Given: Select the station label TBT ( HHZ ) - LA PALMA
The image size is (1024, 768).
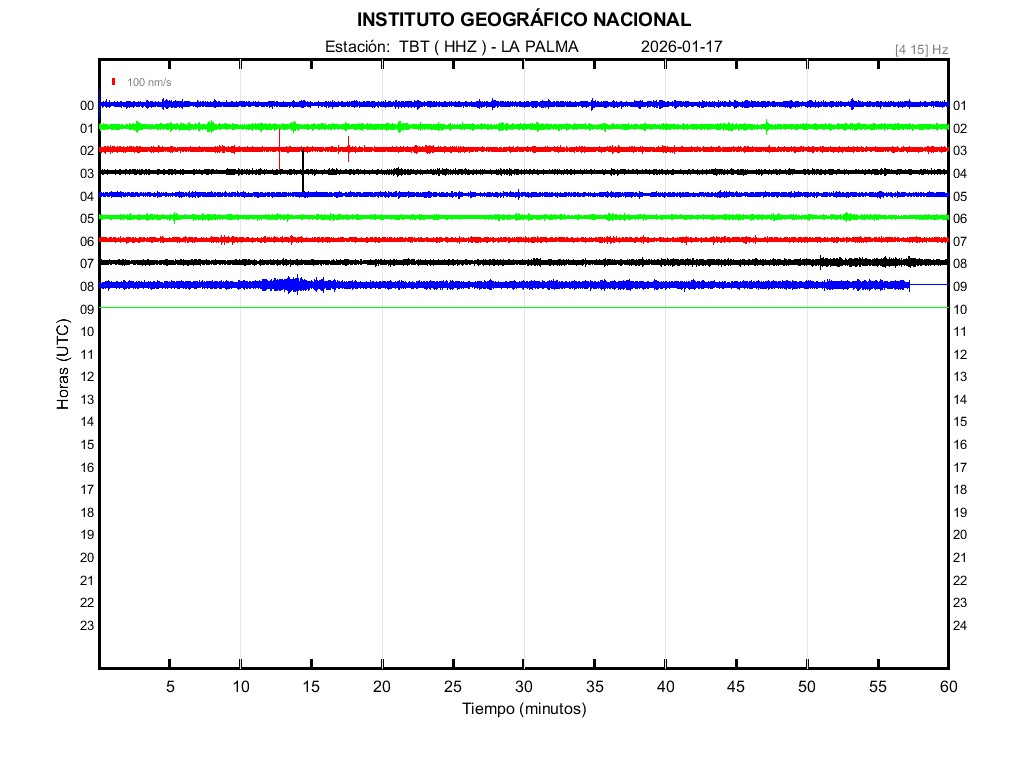Looking at the screenshot, I should 452,47.
